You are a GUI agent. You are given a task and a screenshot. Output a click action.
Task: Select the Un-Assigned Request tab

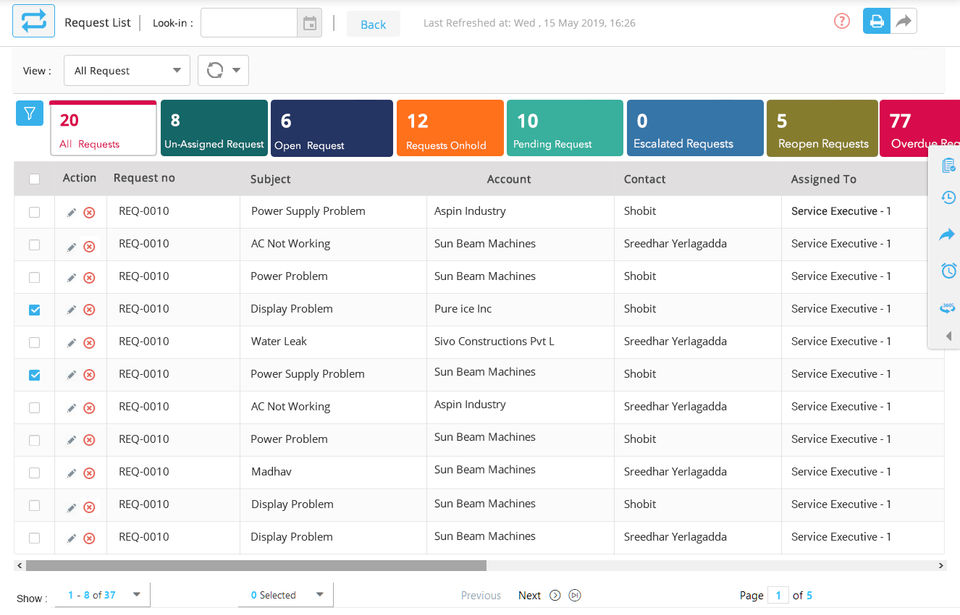[x=214, y=128]
